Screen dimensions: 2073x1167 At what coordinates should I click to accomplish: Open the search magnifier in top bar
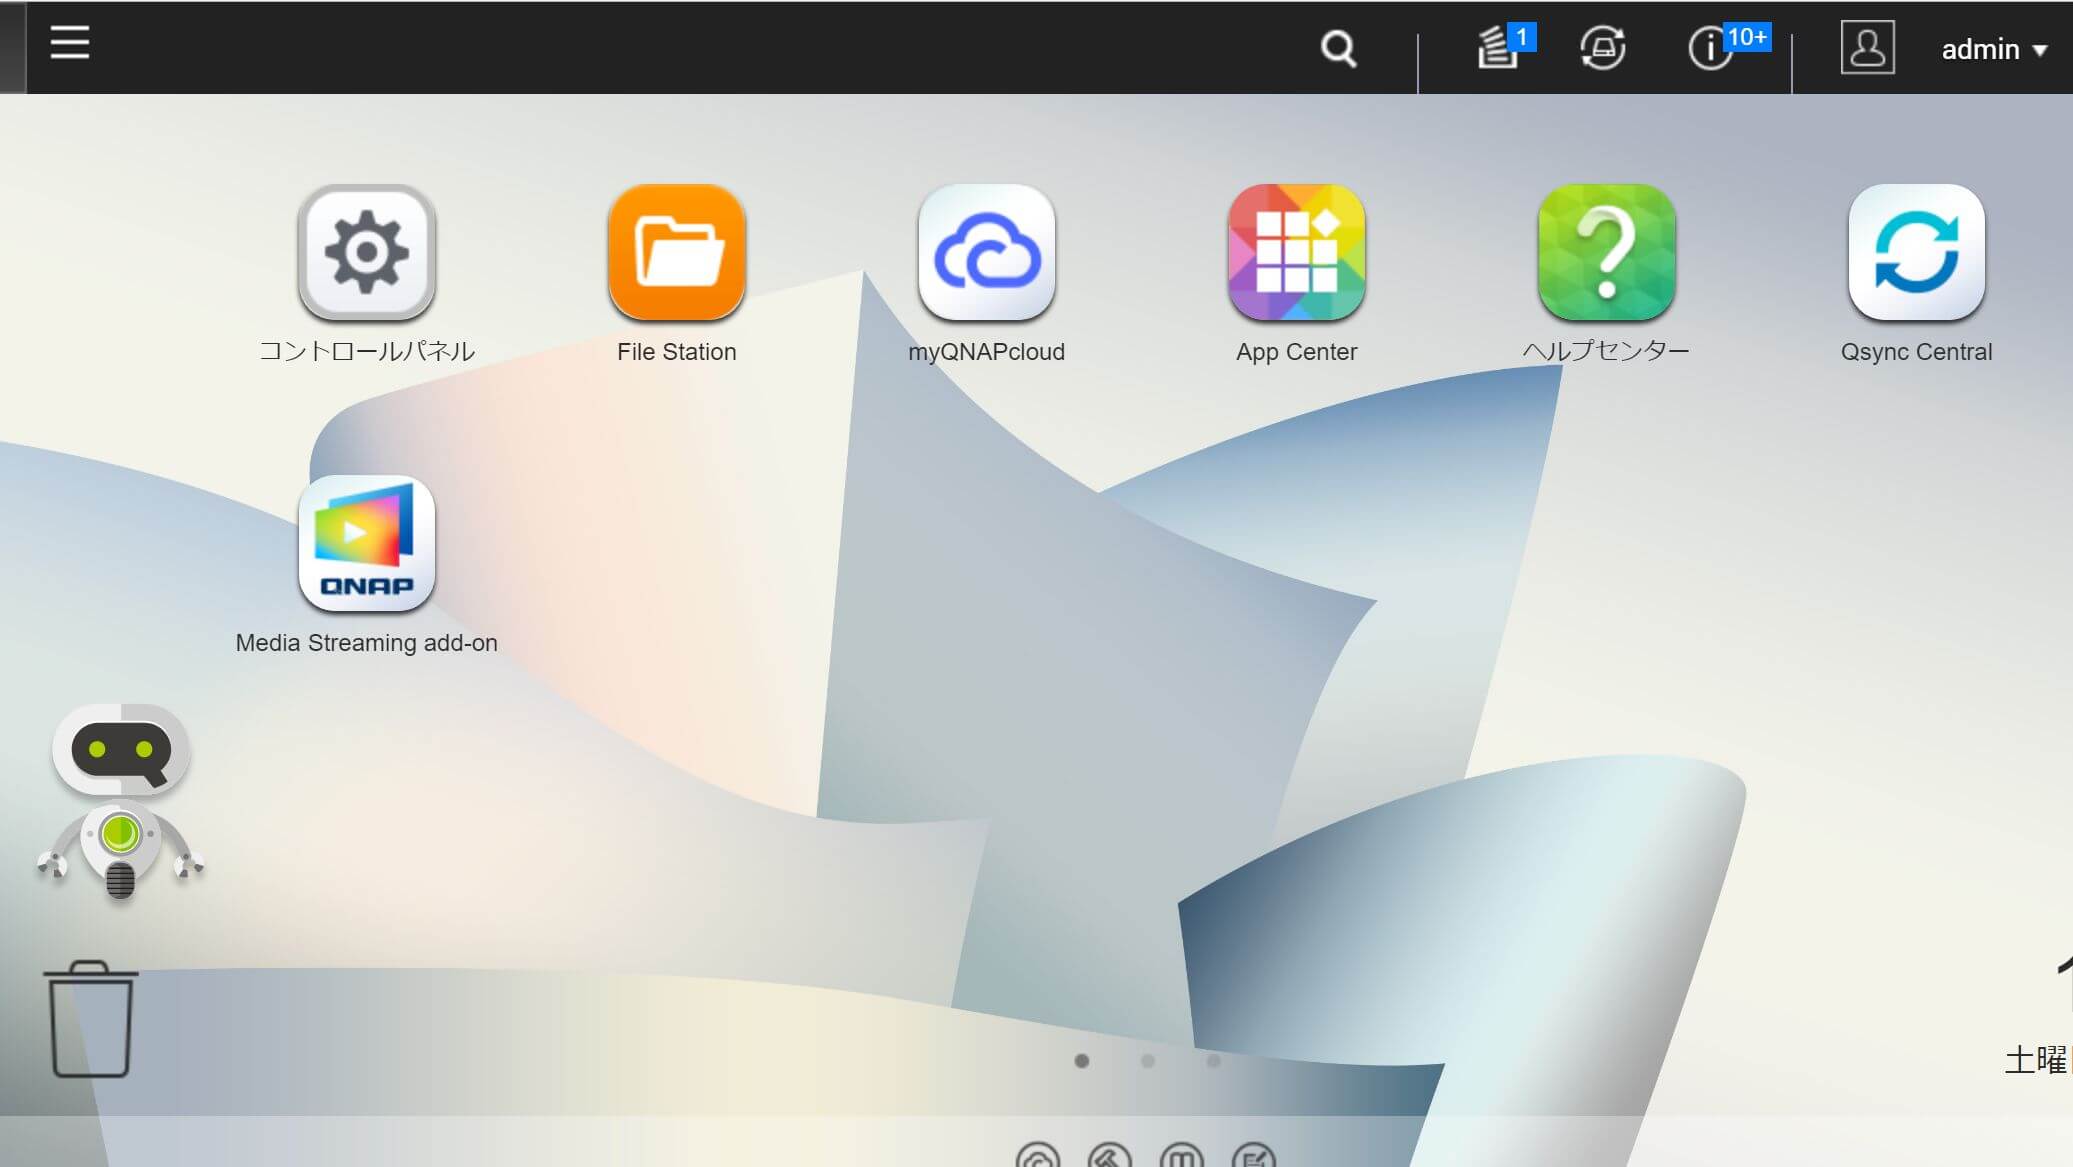pos(1338,48)
